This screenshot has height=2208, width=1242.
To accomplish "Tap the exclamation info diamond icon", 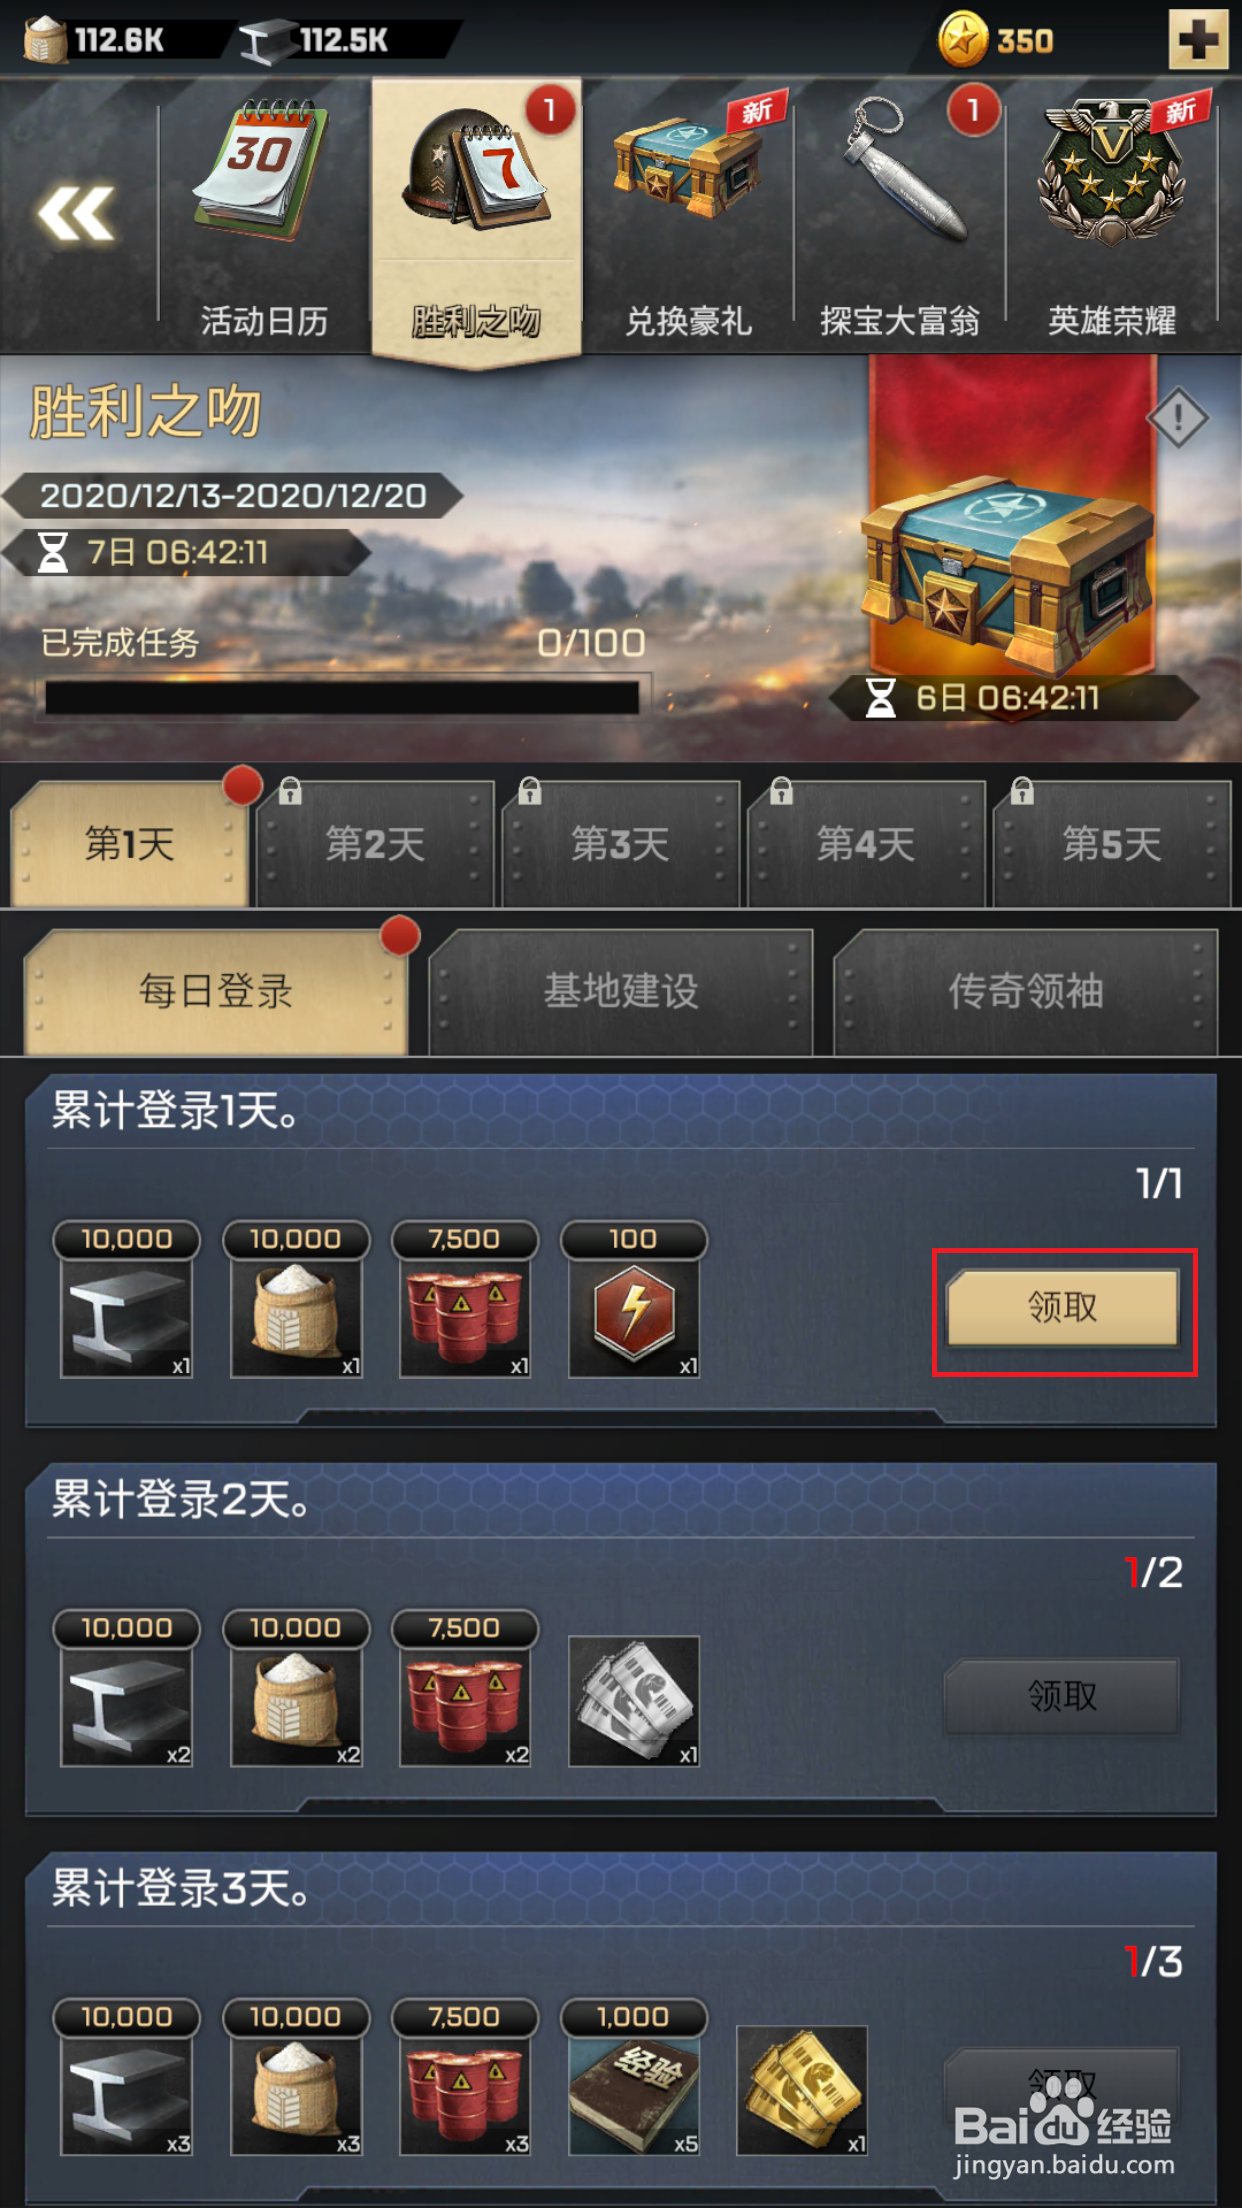I will (1177, 417).
